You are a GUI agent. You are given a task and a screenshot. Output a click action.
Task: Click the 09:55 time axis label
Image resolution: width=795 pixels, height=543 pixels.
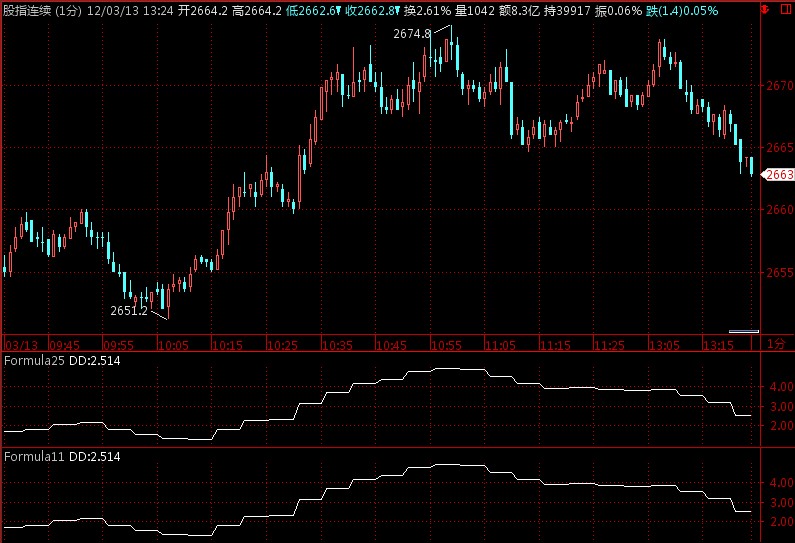coord(118,345)
